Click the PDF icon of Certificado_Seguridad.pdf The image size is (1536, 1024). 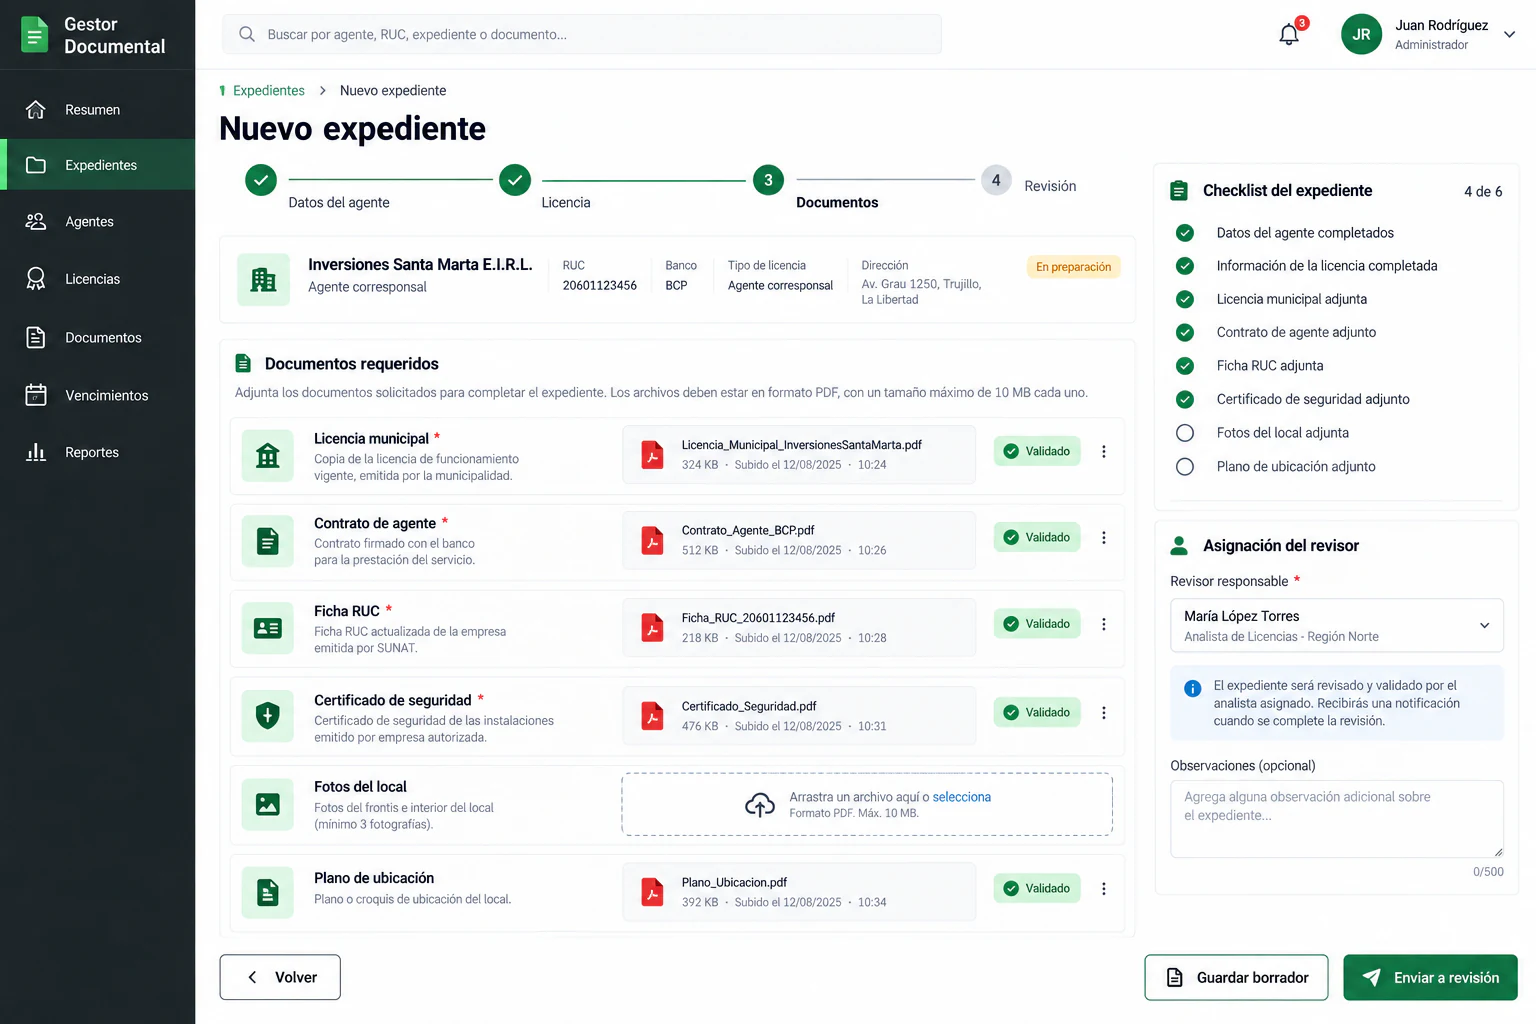(x=652, y=715)
